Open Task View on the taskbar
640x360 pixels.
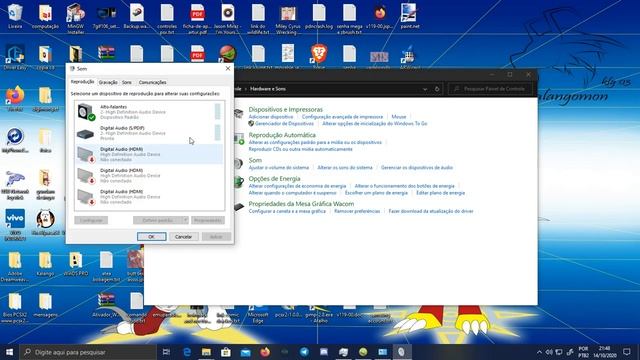point(166,352)
